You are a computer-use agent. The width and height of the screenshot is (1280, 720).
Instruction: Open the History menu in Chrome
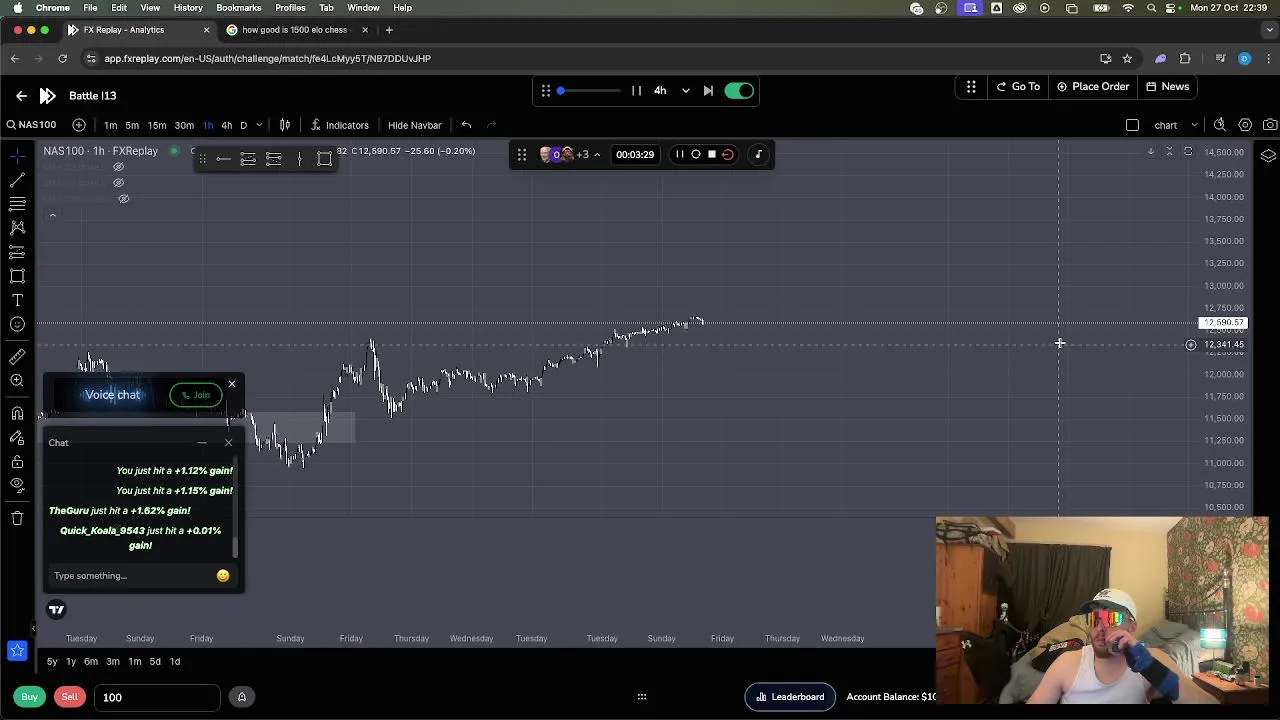click(188, 8)
